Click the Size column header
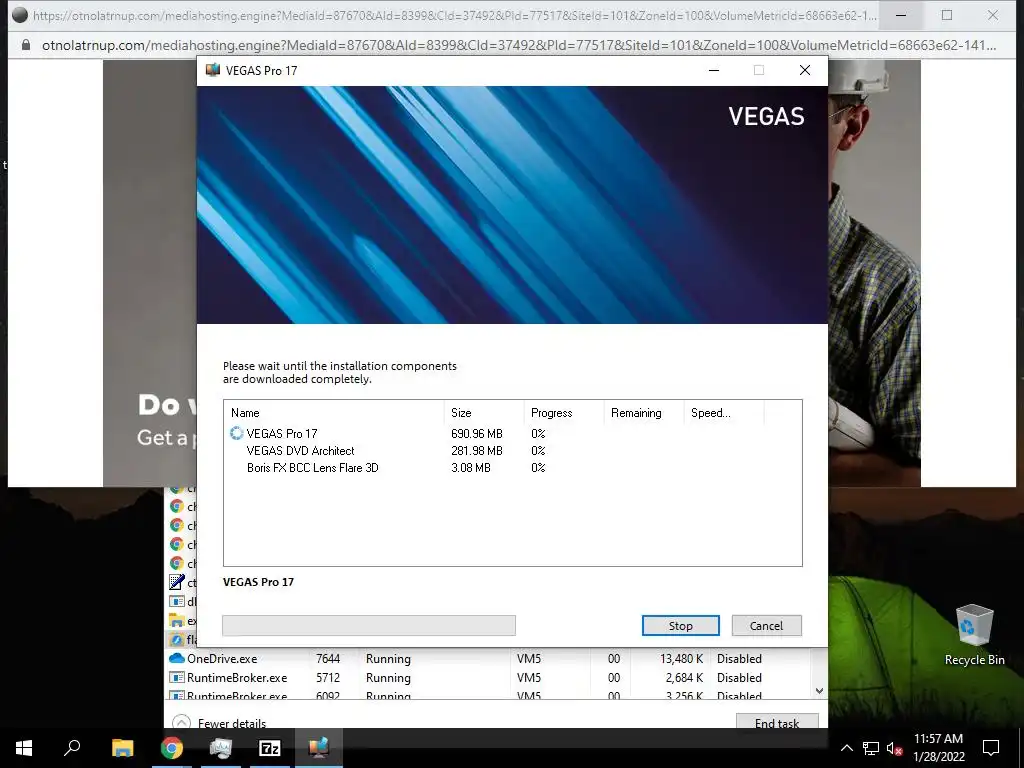The image size is (1024, 768). [484, 413]
